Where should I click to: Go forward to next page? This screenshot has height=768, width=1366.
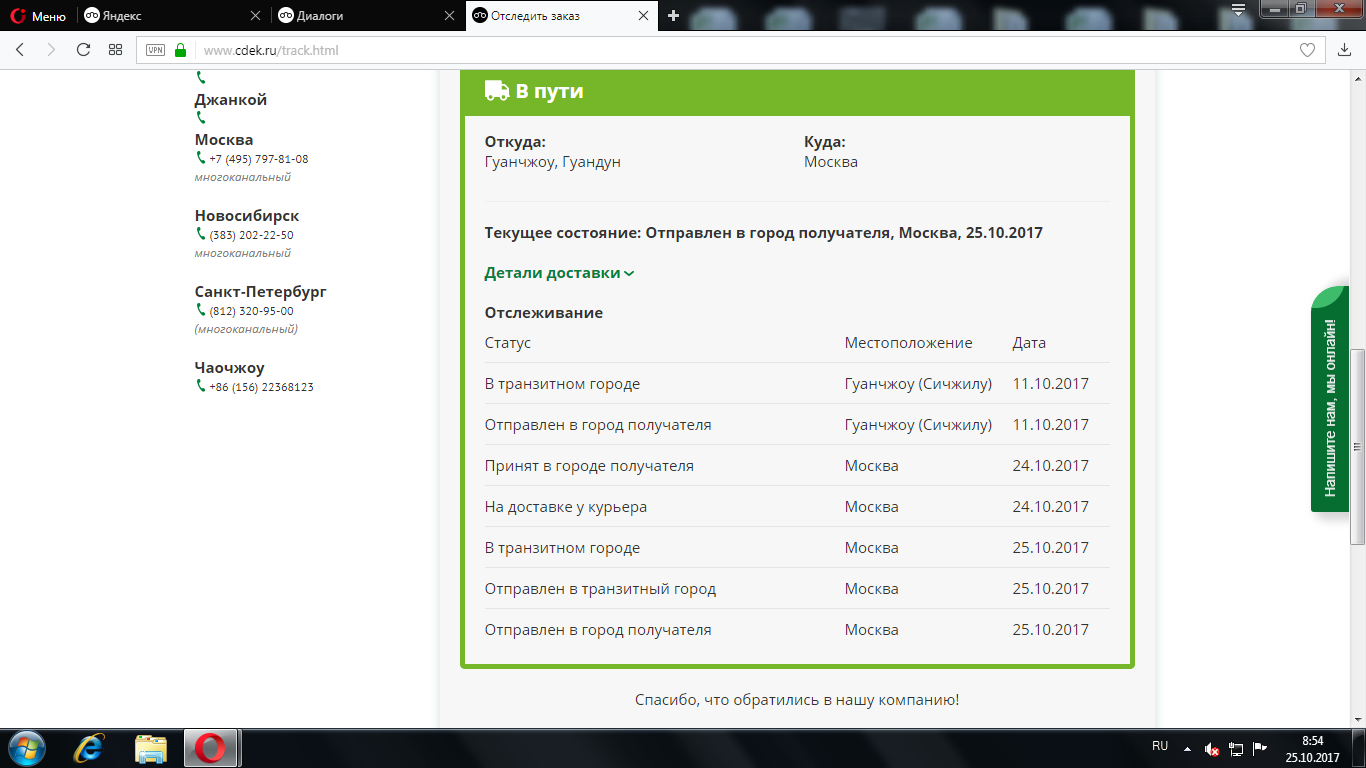pyautogui.click(x=50, y=50)
